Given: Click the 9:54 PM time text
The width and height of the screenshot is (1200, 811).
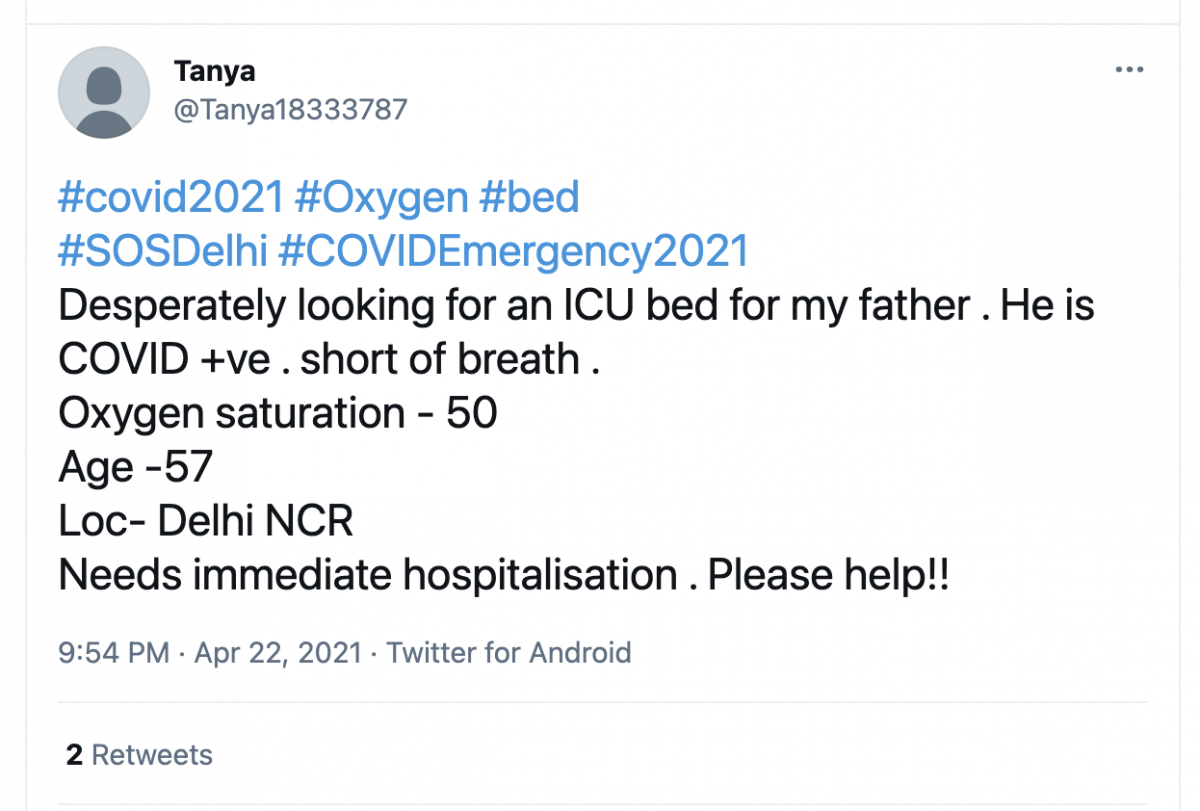Looking at the screenshot, I should (x=113, y=653).
